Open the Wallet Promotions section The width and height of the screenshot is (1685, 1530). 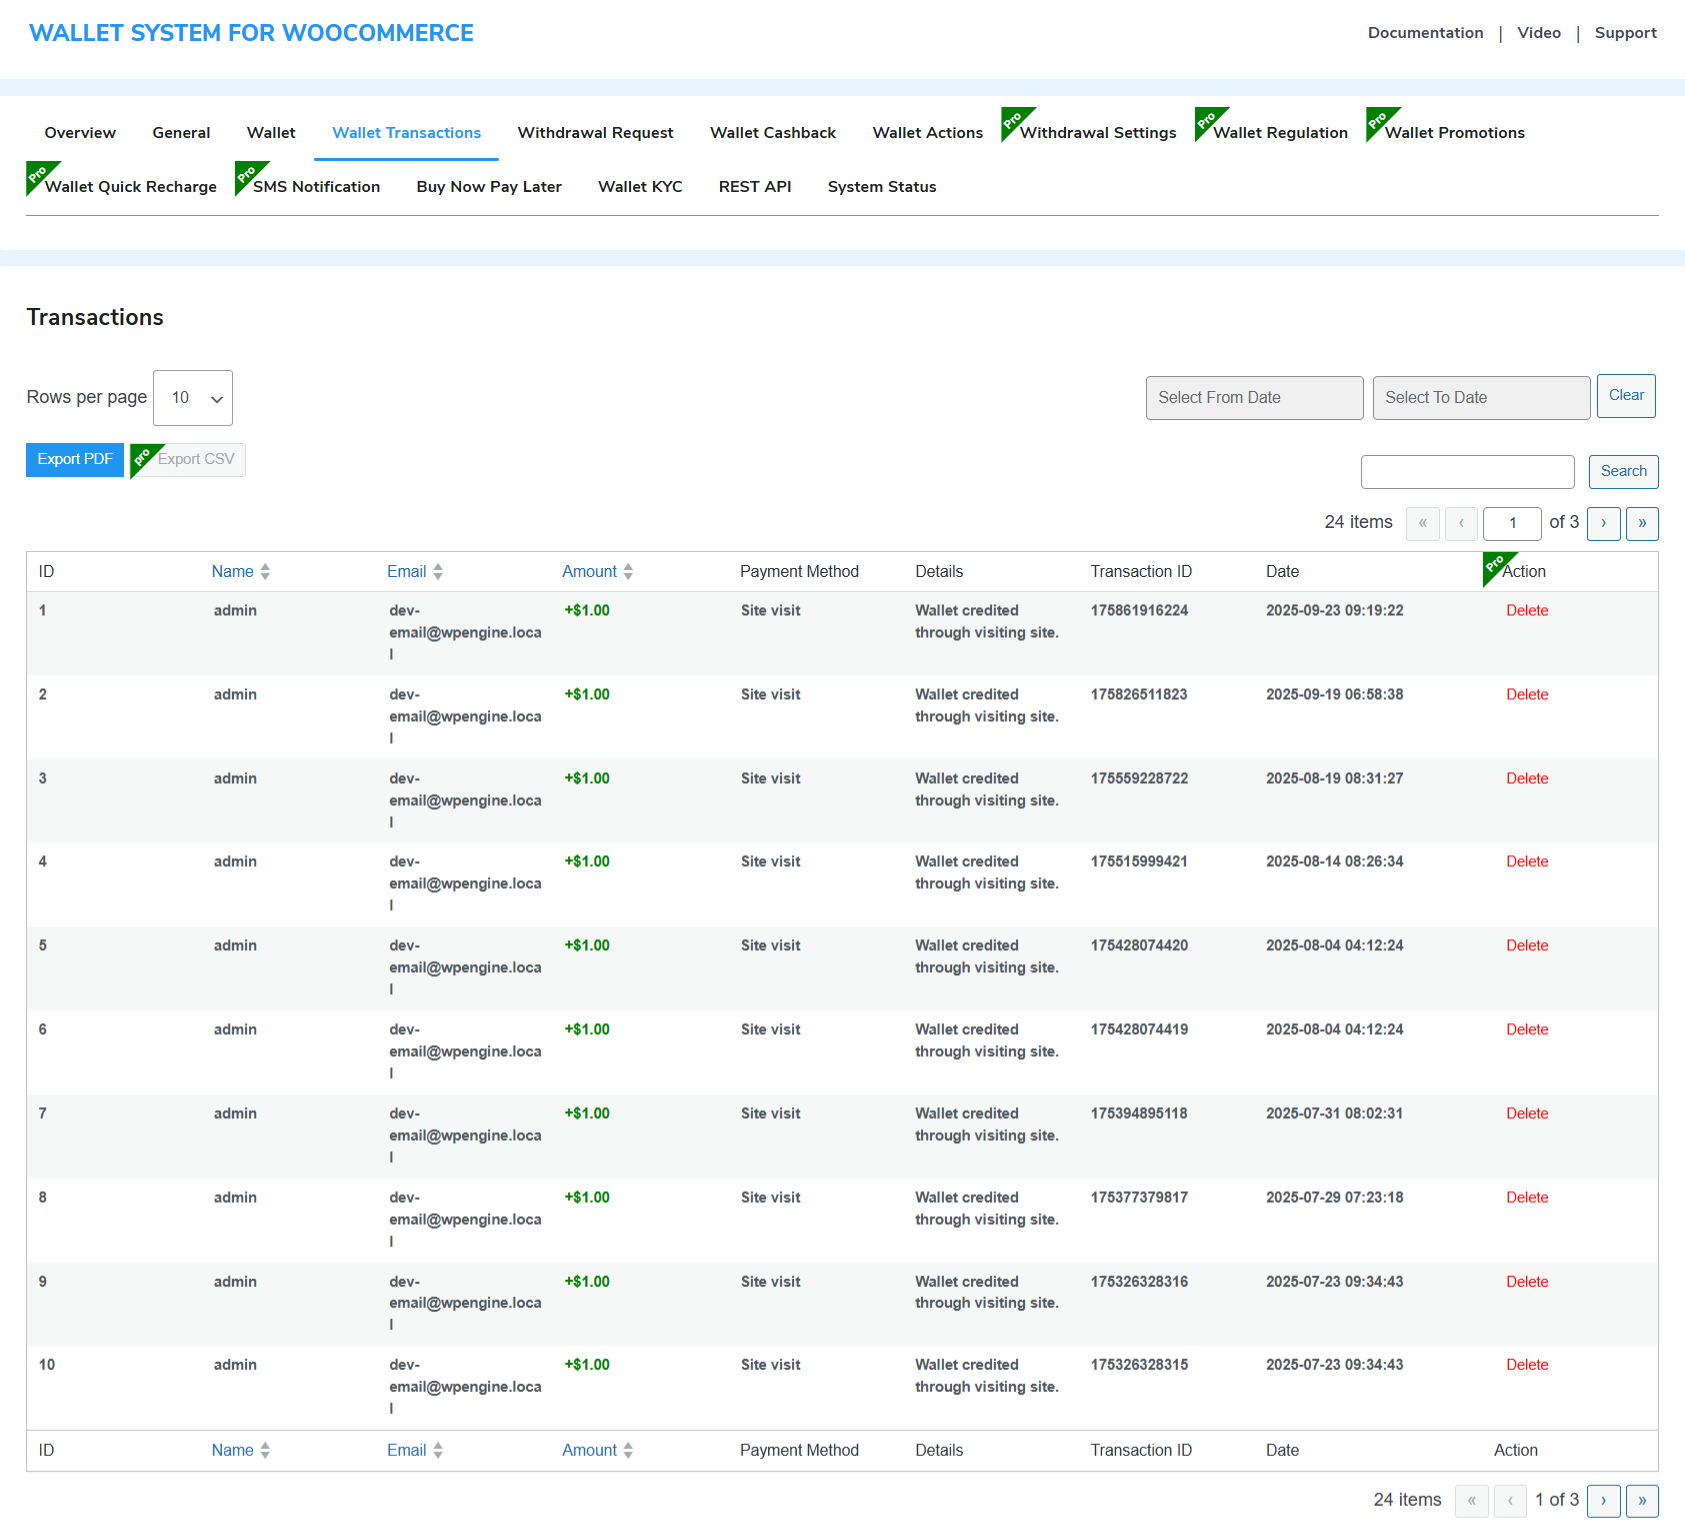coord(1454,132)
